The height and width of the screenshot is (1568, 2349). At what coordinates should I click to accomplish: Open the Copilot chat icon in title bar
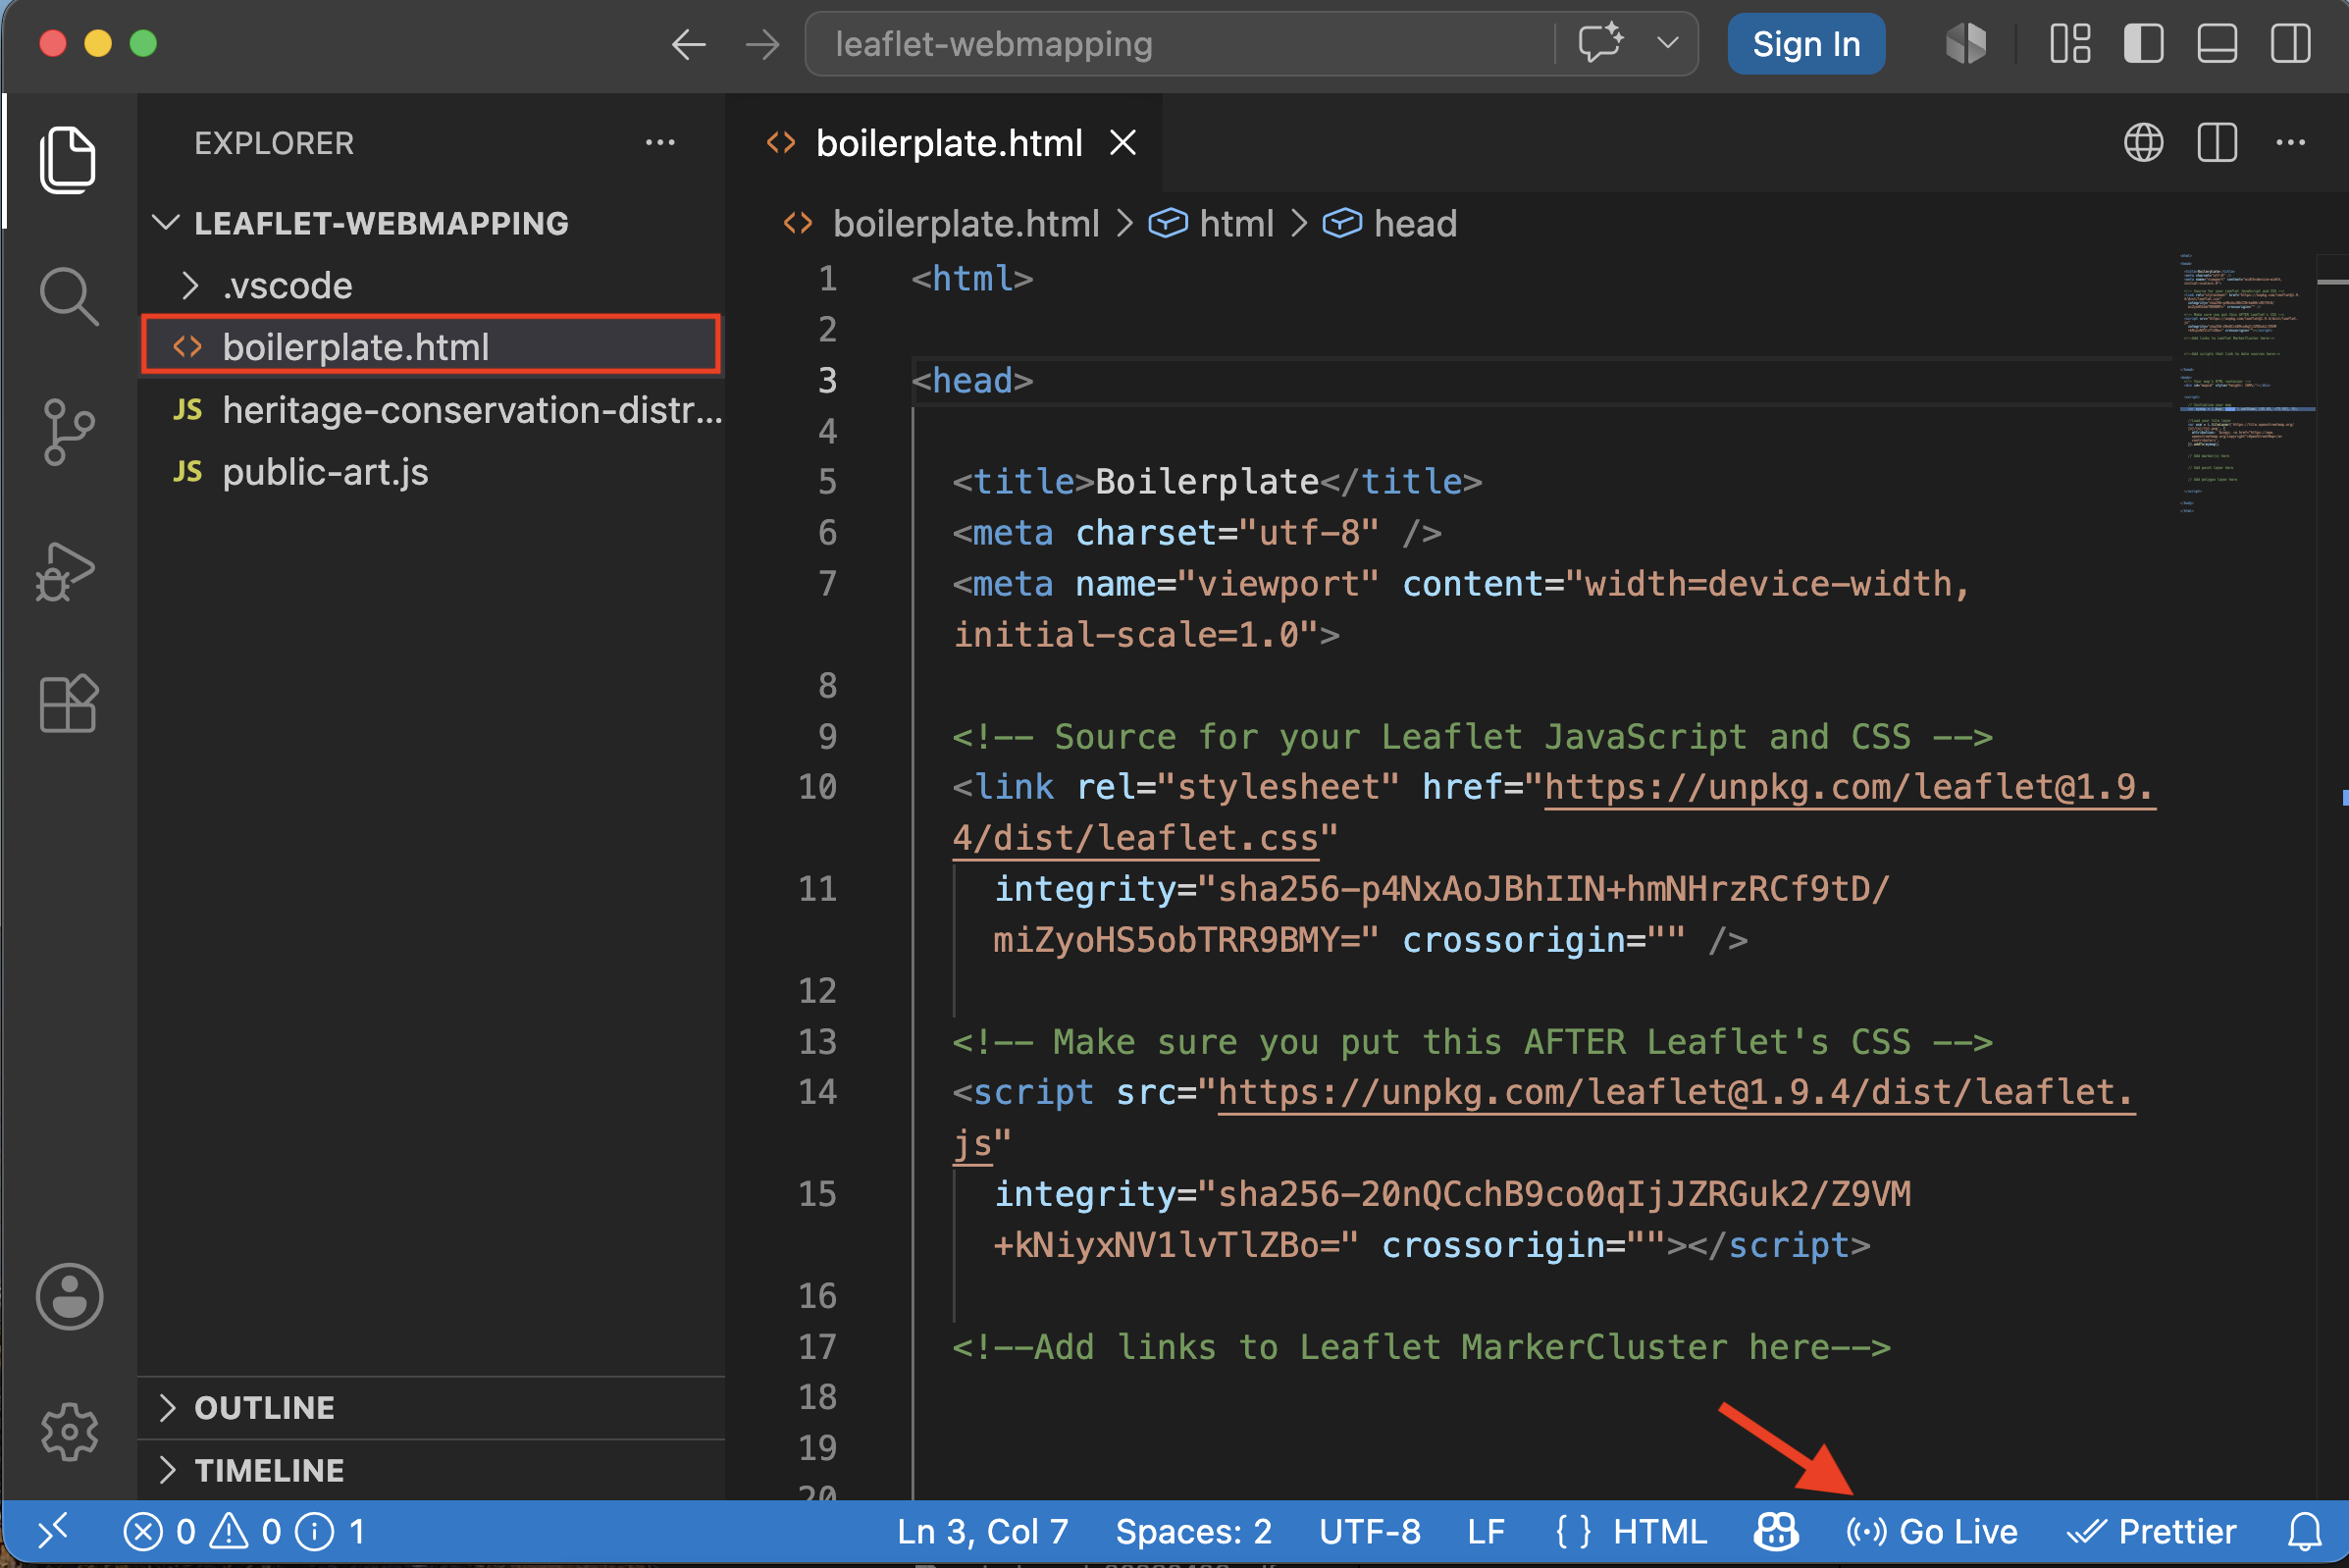[1600, 43]
